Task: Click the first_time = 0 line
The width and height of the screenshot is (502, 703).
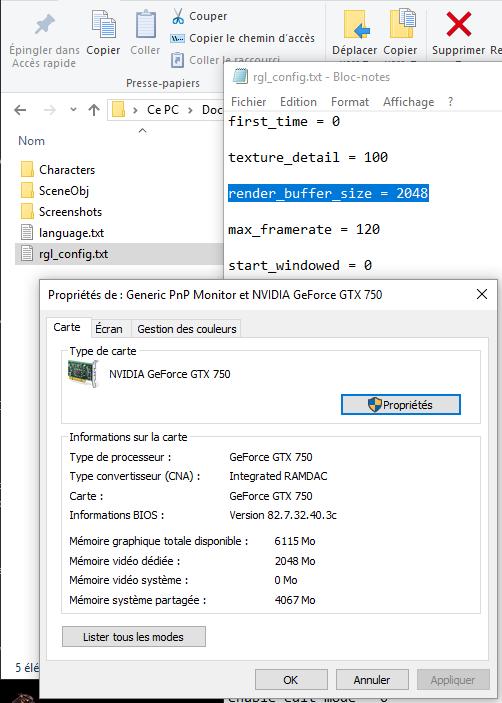Action: pos(284,122)
